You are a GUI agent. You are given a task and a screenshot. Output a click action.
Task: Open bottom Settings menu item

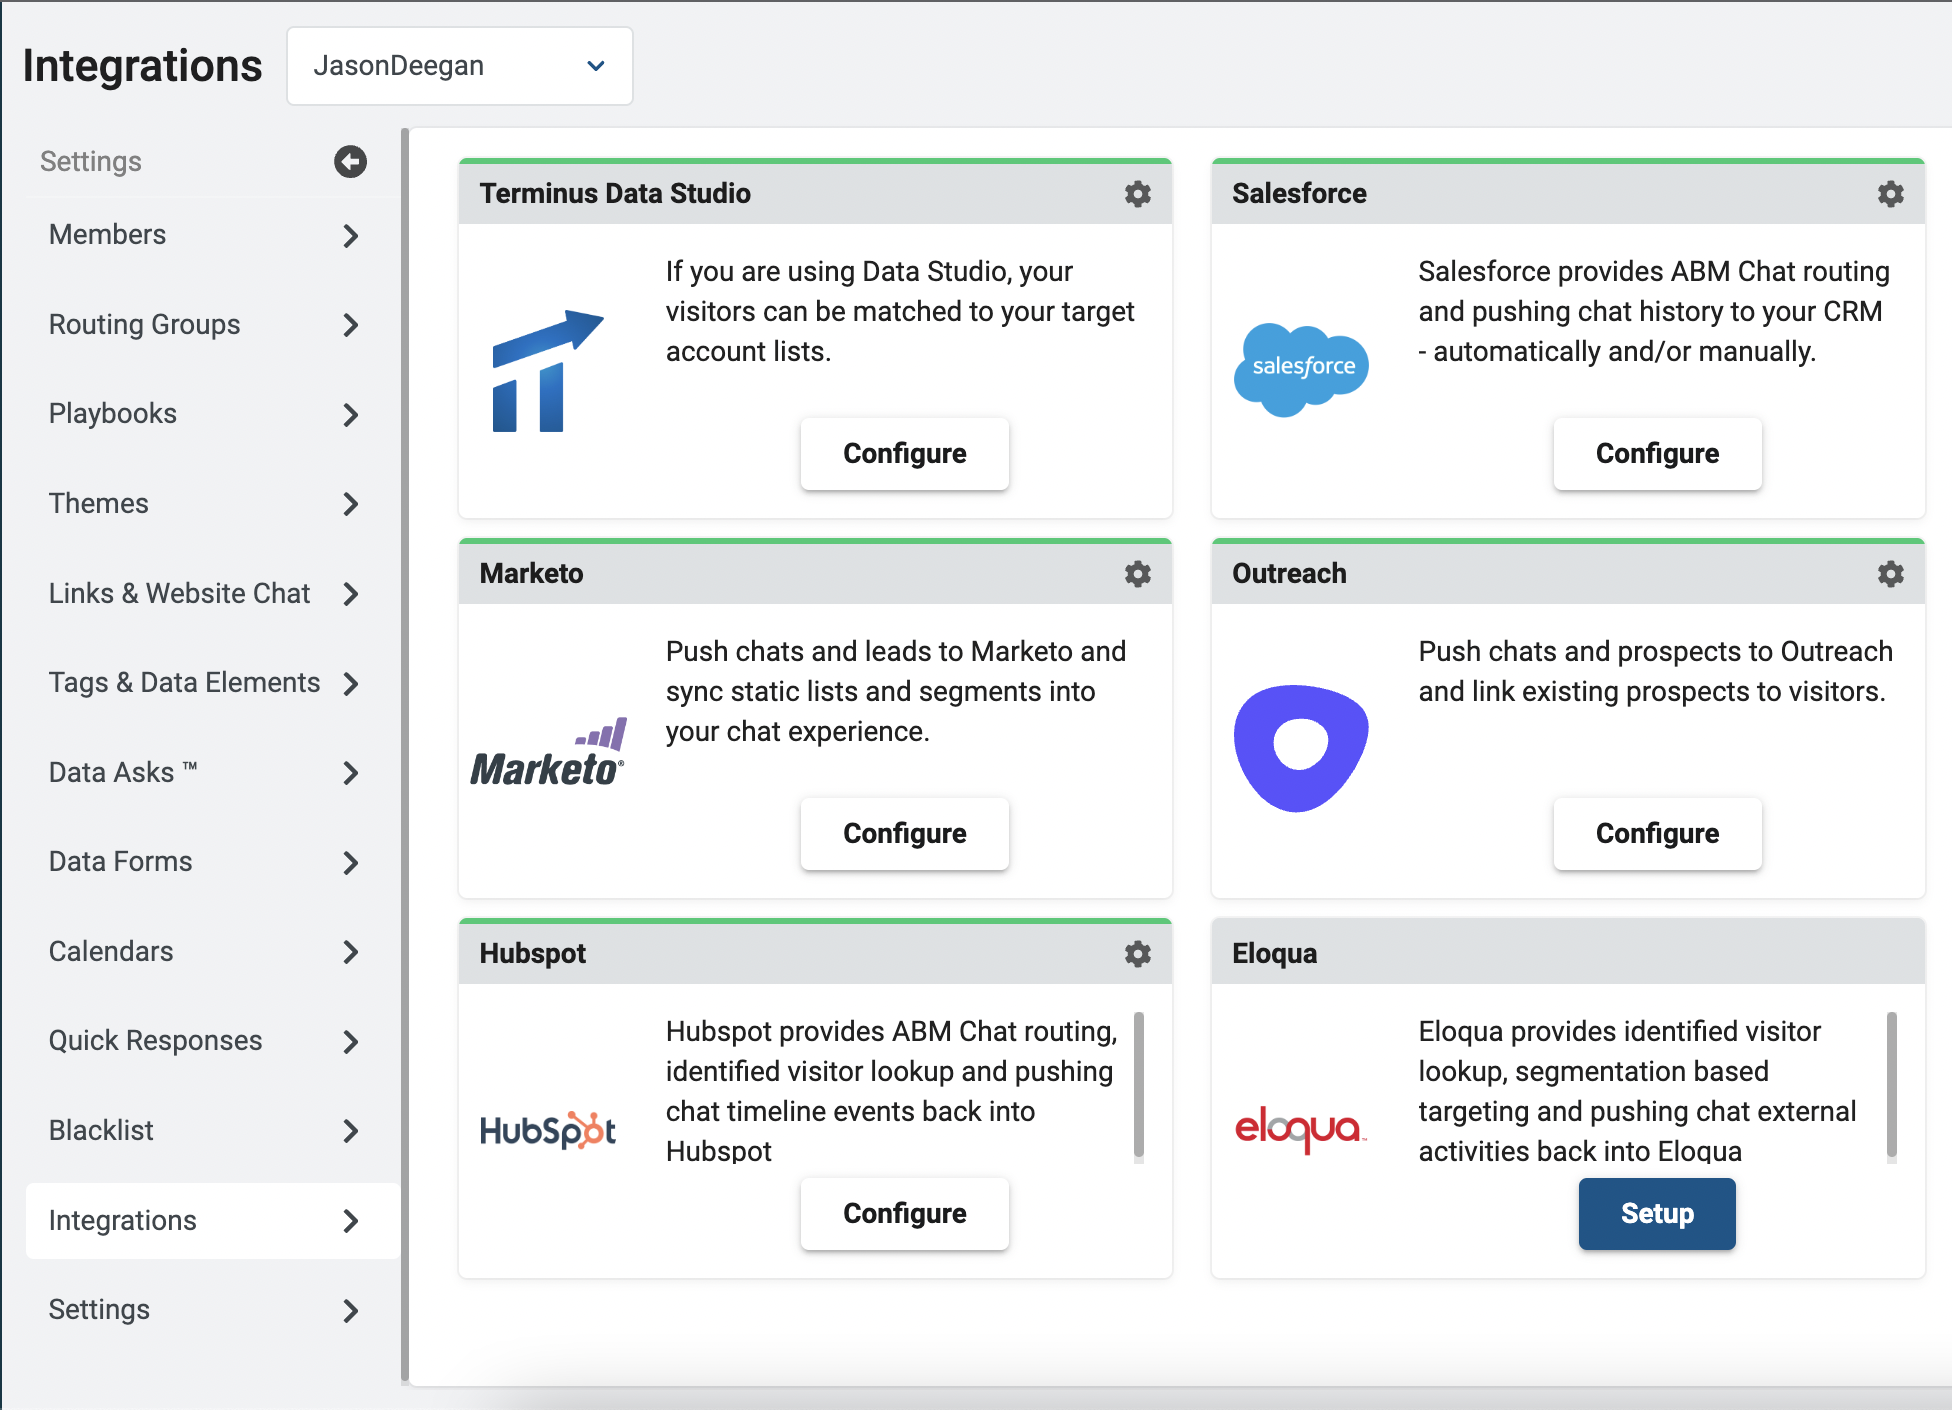click(x=212, y=1310)
